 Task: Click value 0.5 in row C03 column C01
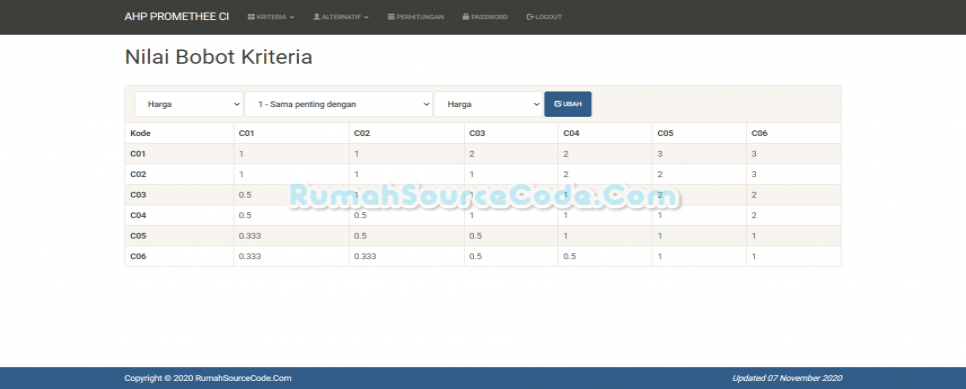(x=245, y=195)
